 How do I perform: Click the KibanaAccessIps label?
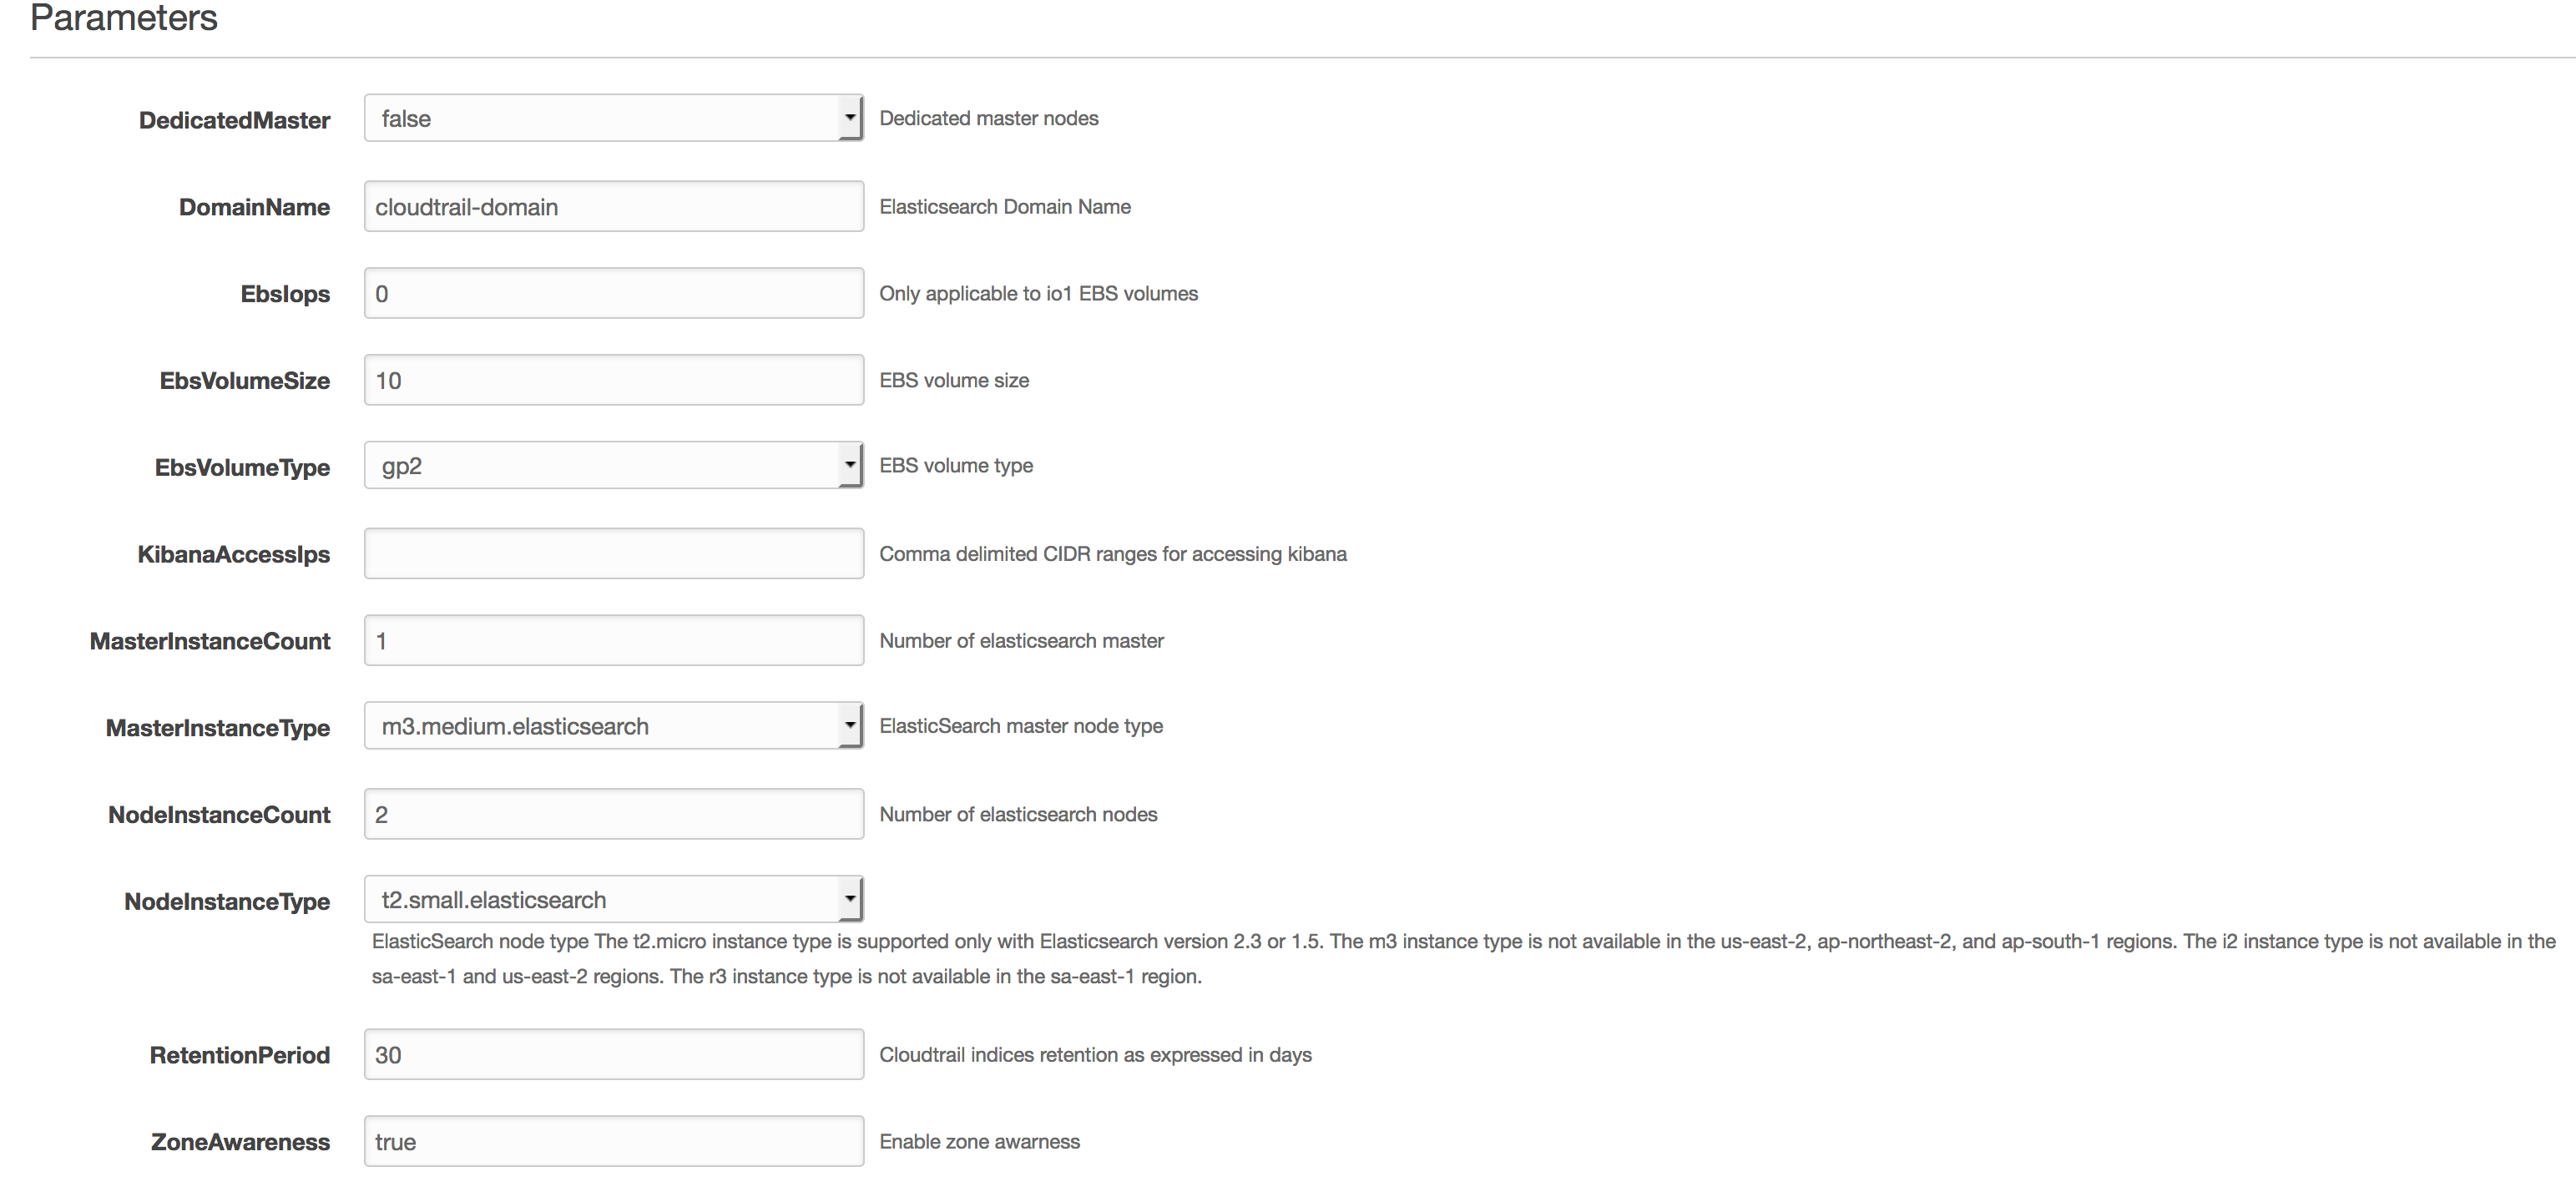point(234,555)
